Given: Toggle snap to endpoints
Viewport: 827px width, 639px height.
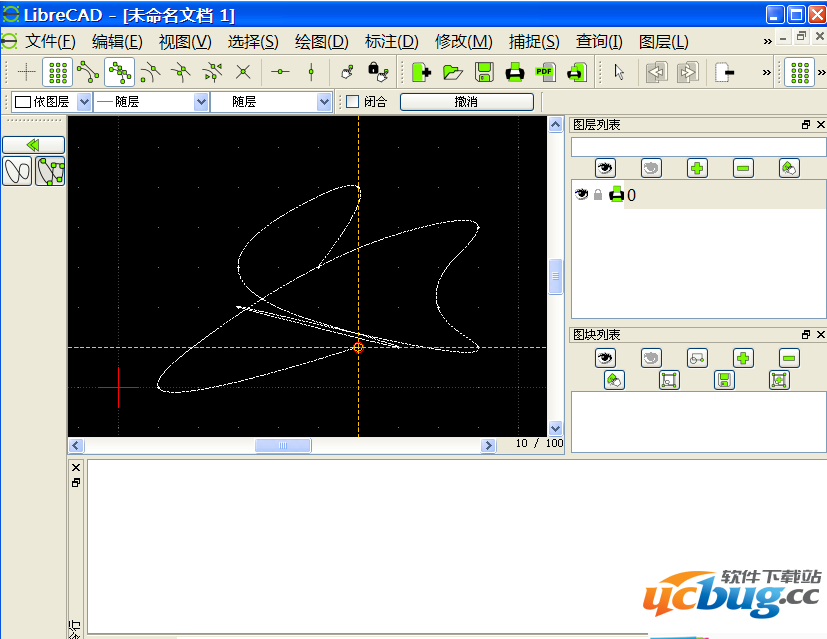Looking at the screenshot, I should tap(88, 72).
